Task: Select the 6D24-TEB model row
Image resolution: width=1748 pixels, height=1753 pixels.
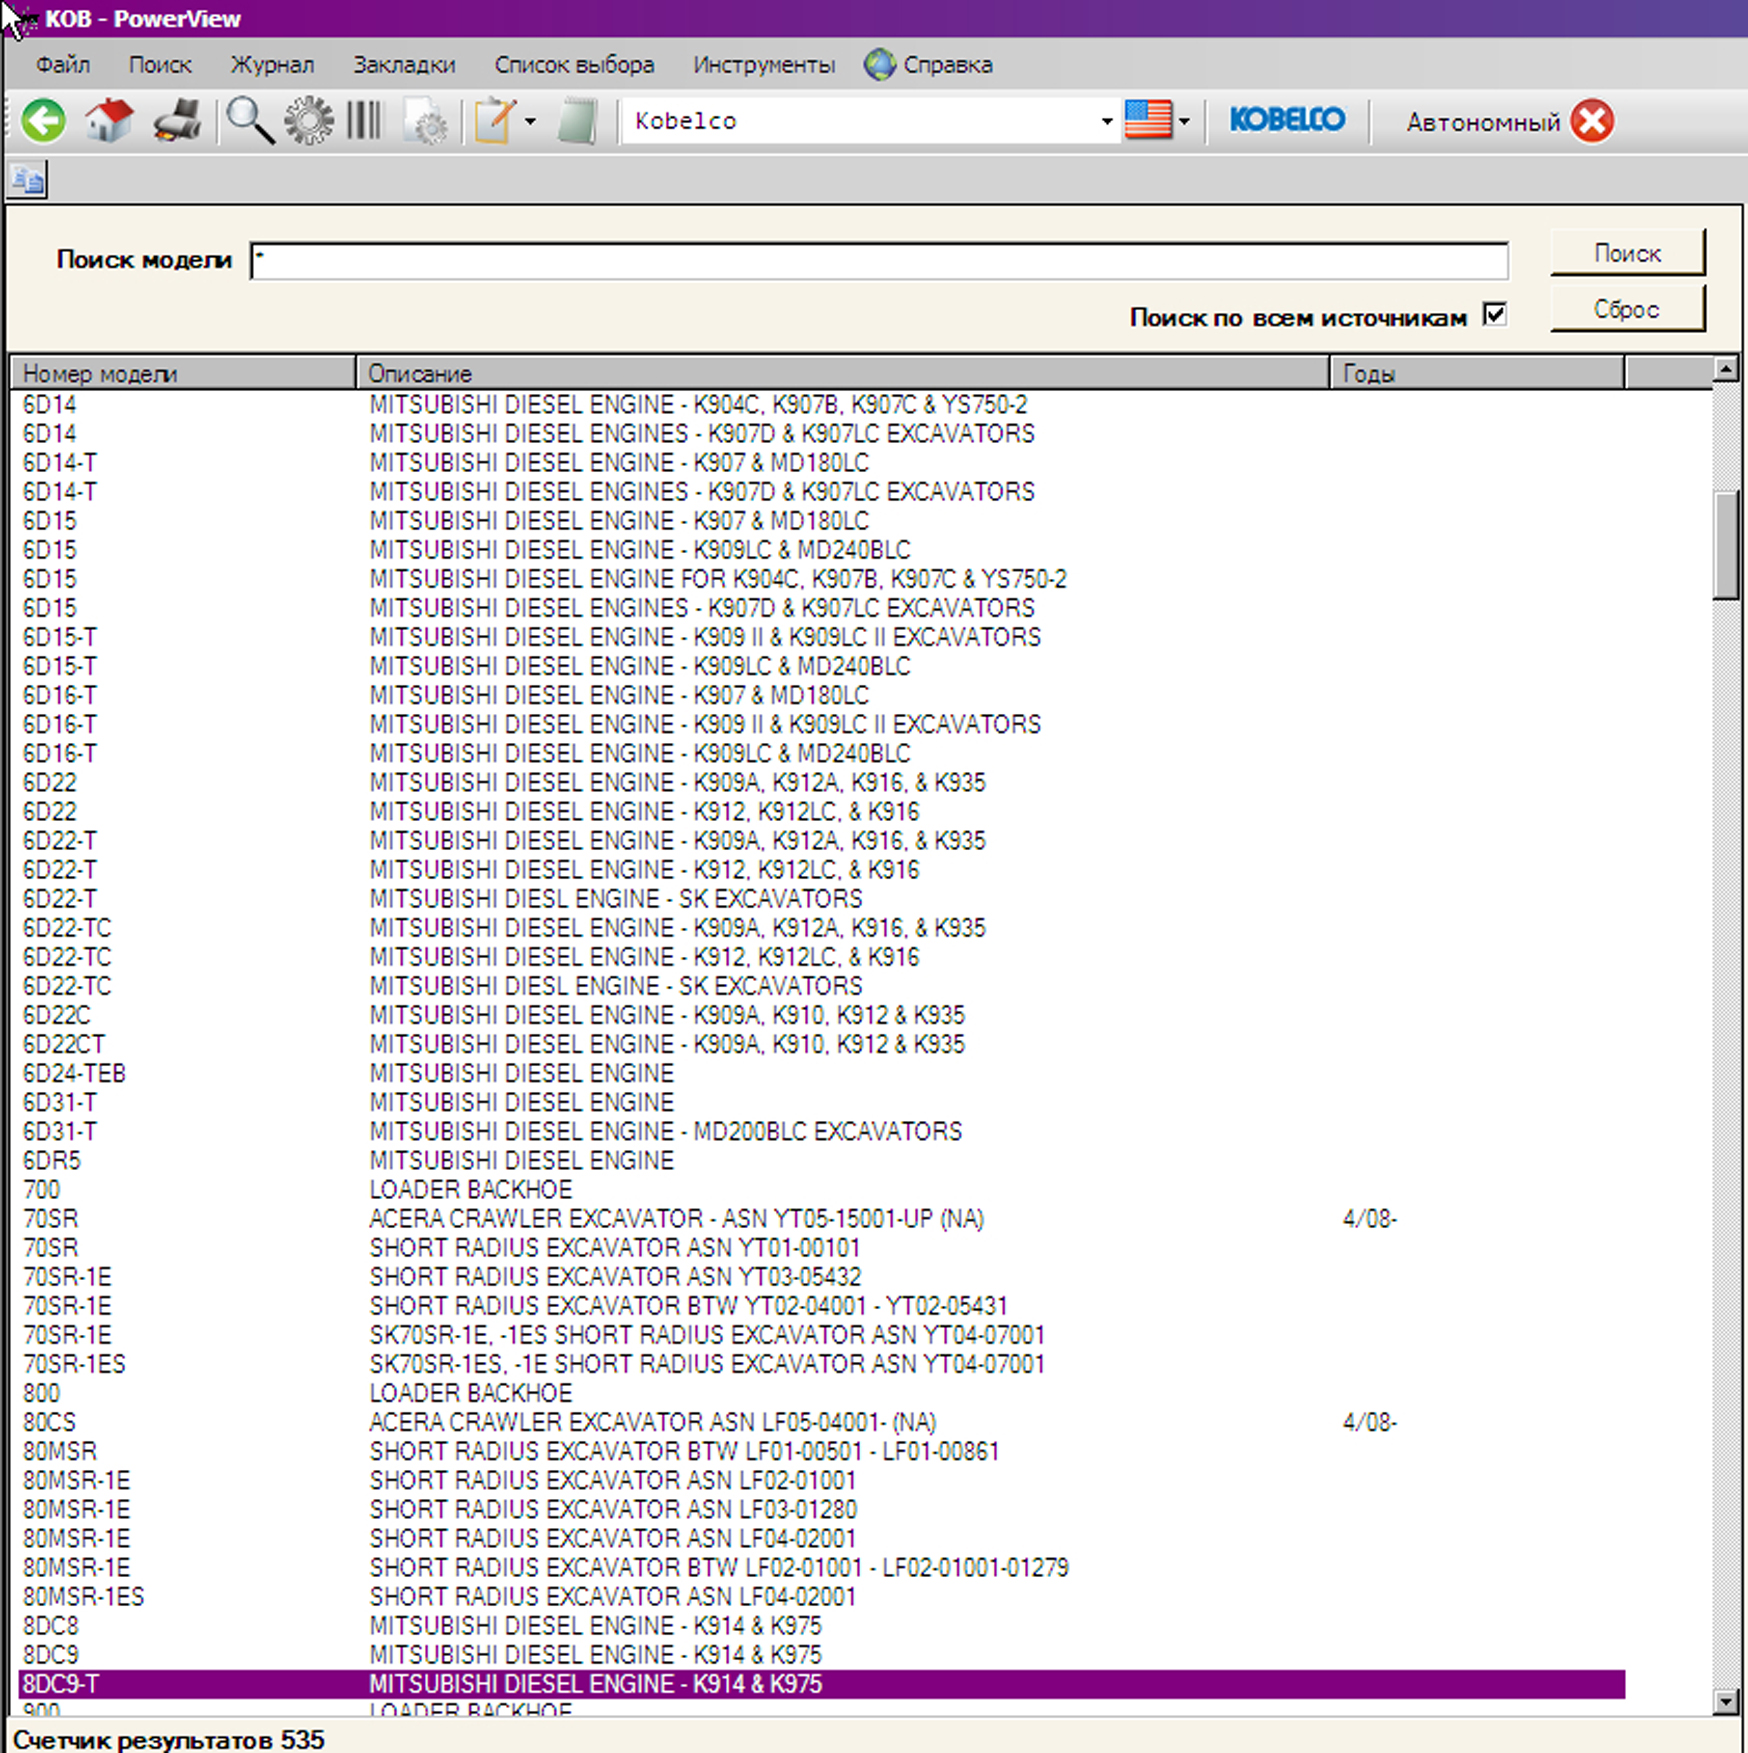Action: [x=75, y=1073]
